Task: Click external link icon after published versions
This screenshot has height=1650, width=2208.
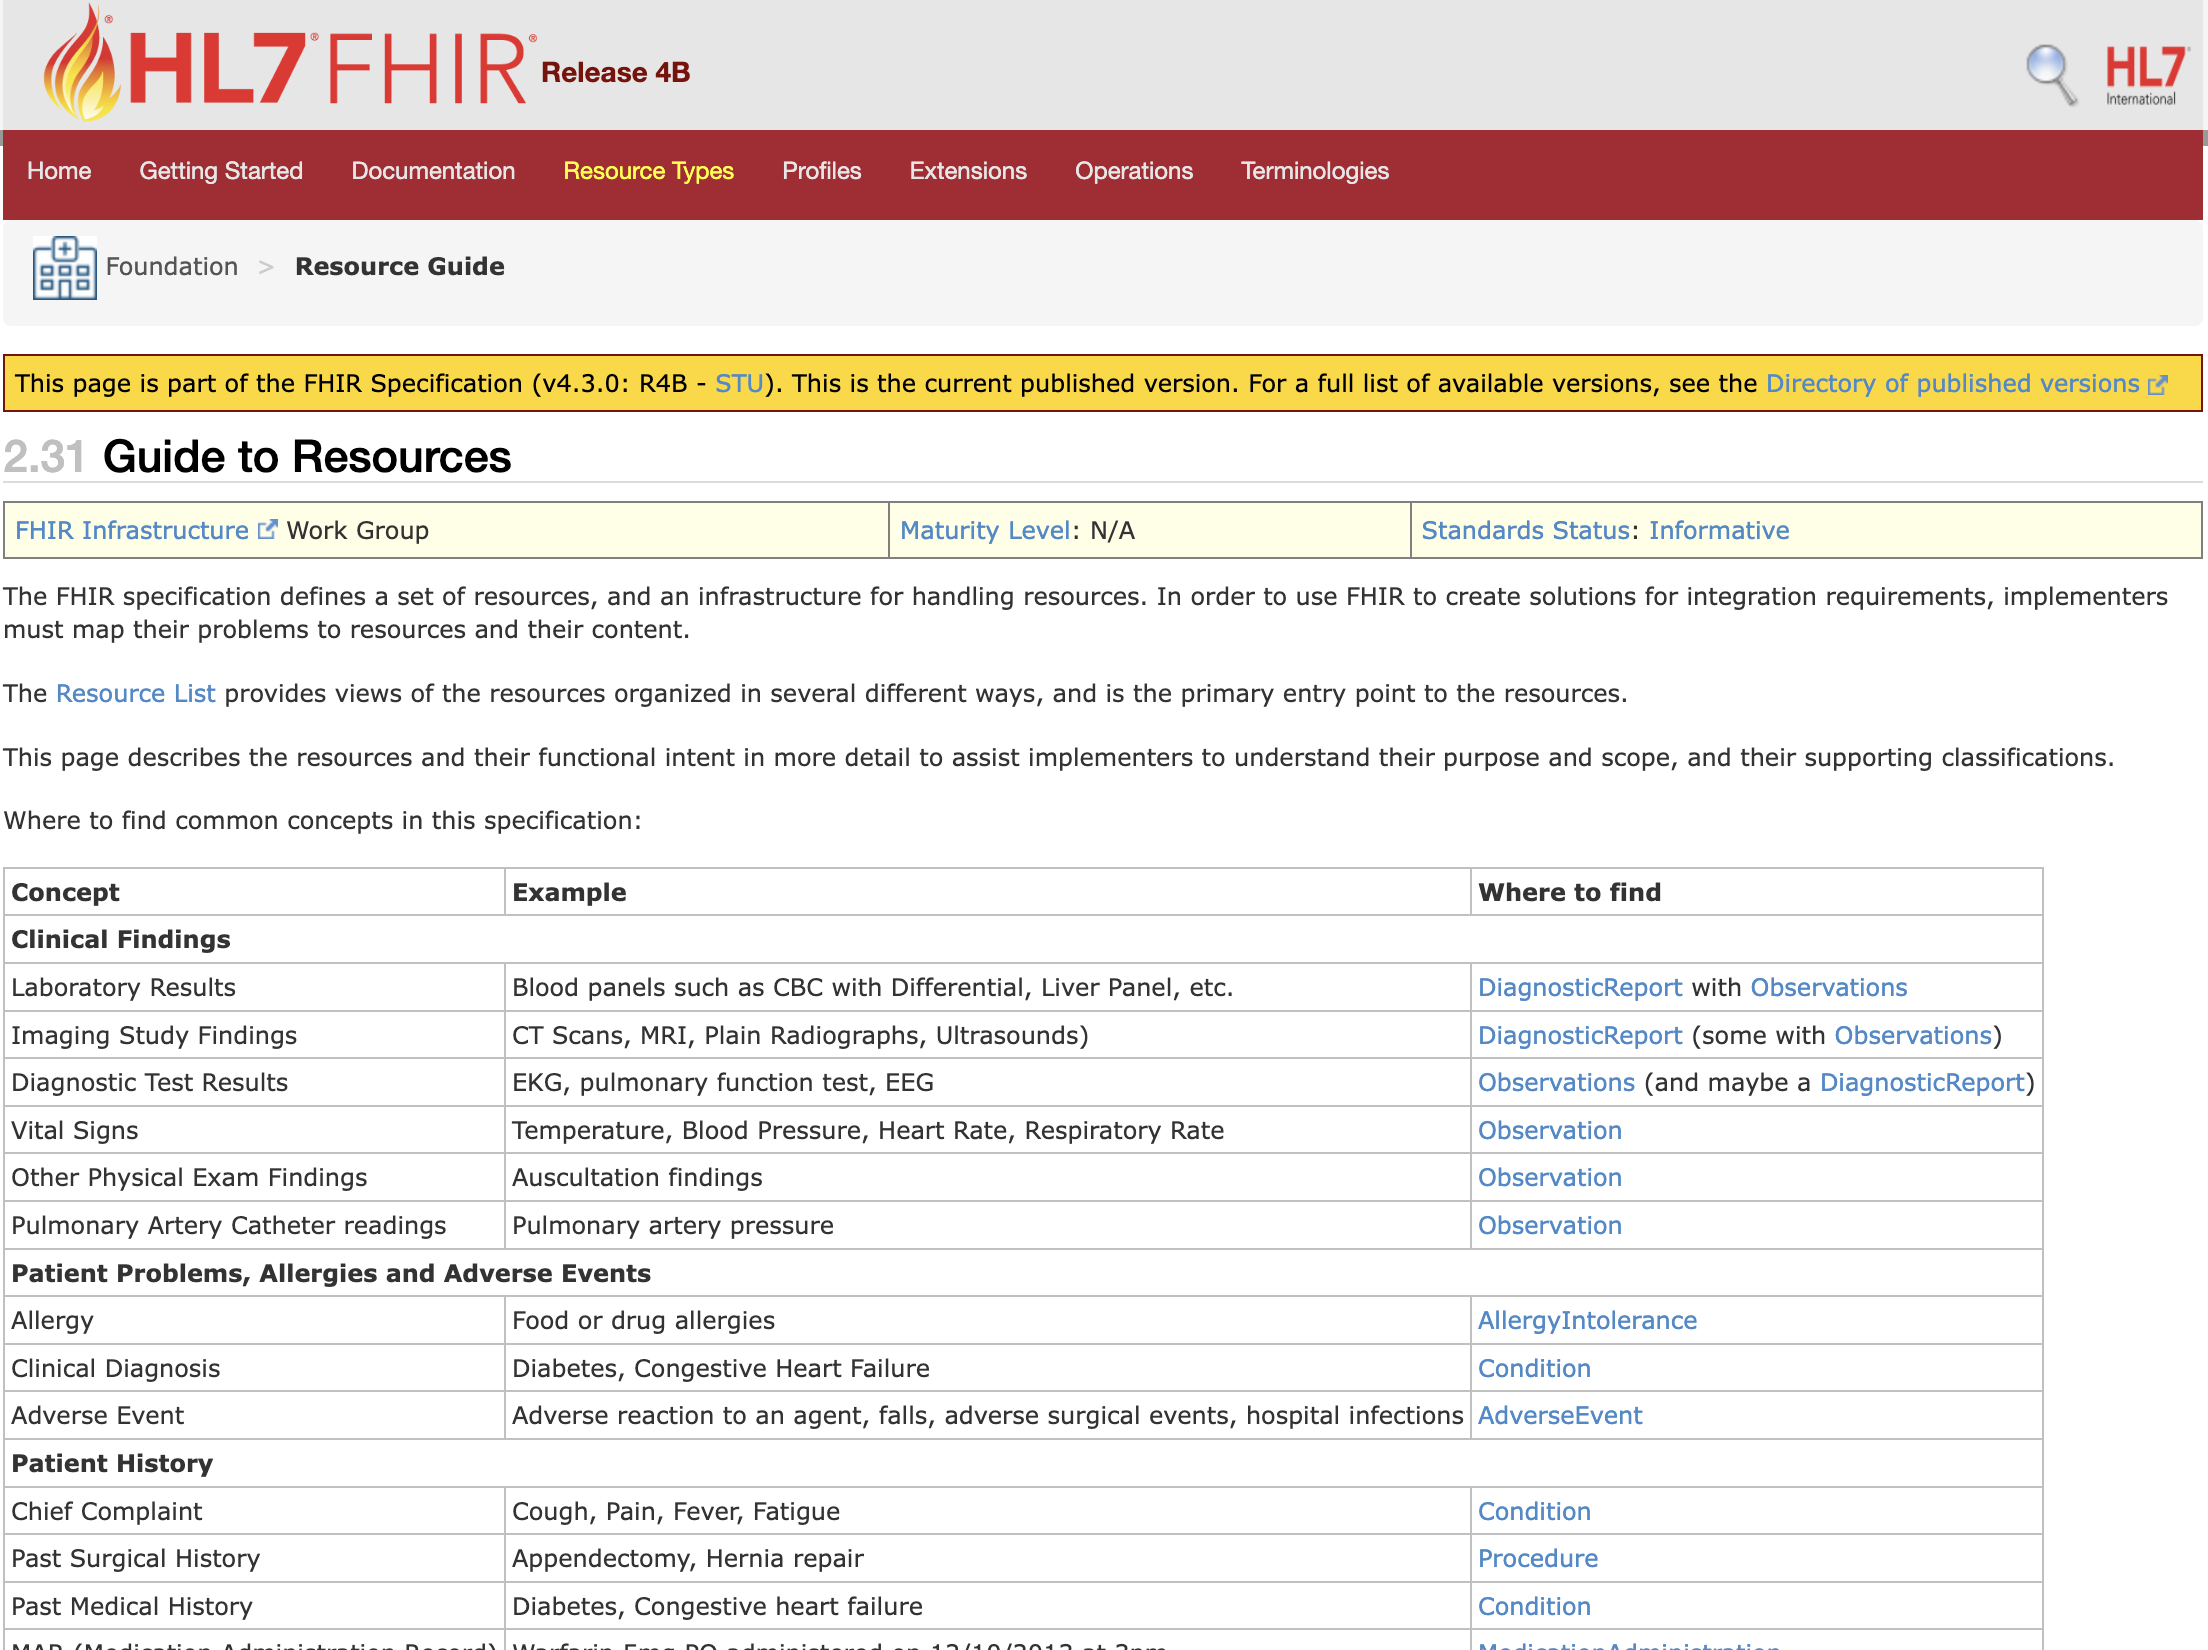Action: coord(2158,385)
